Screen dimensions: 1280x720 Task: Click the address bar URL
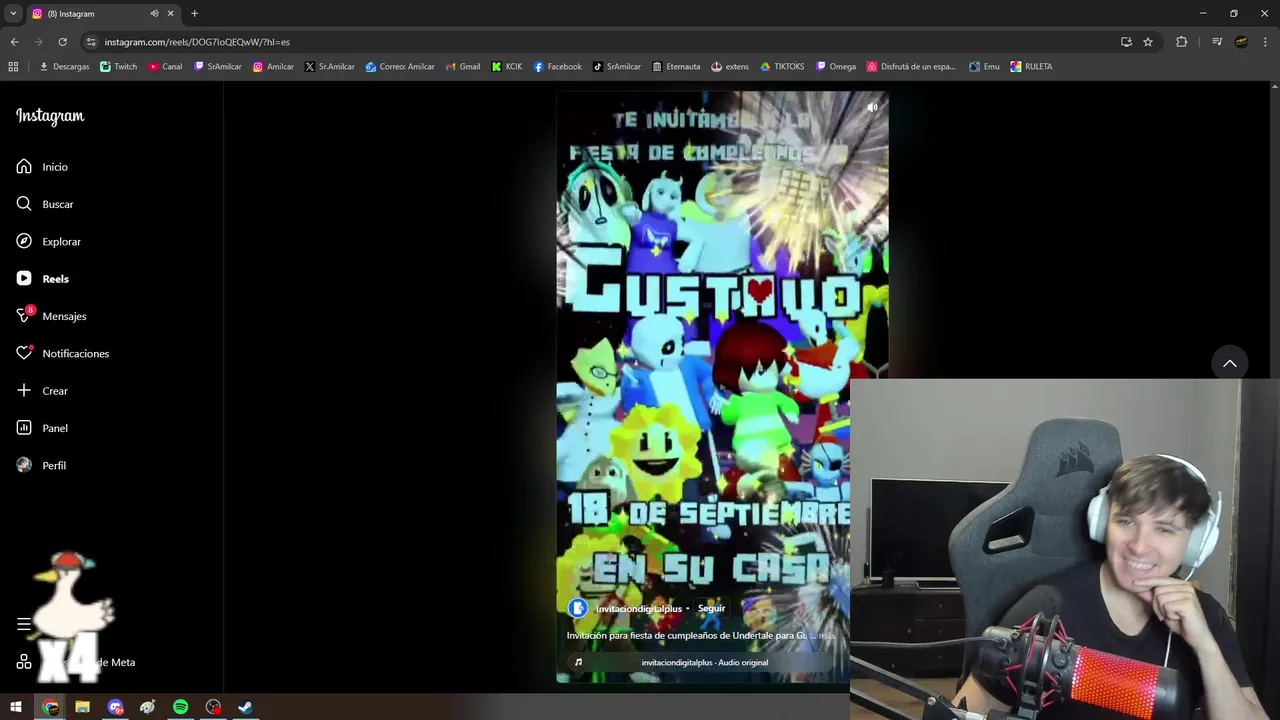coord(197,42)
